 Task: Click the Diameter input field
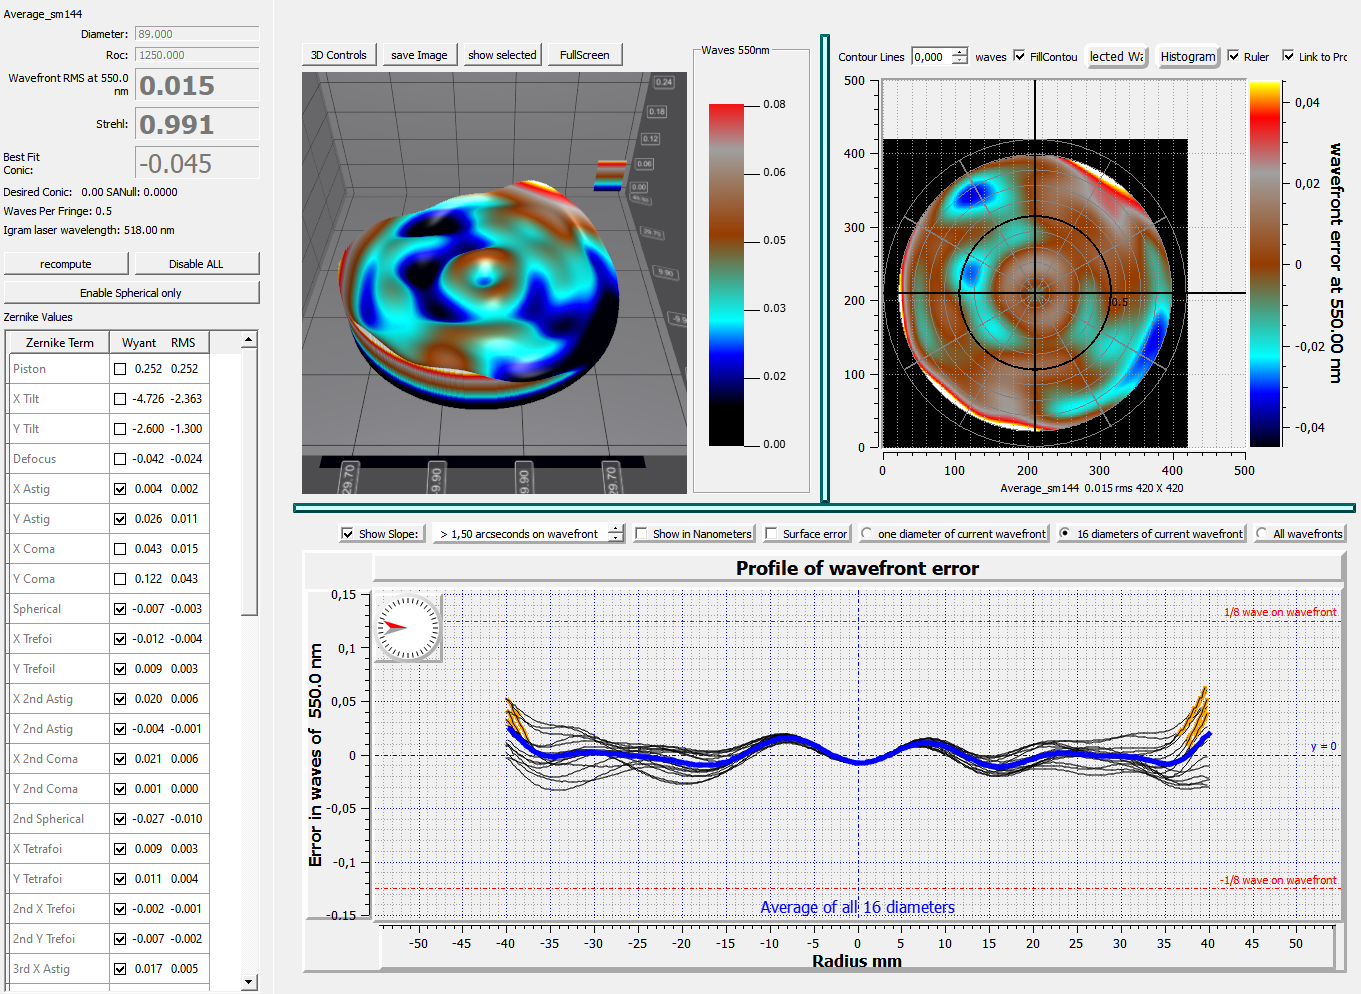[x=197, y=34]
